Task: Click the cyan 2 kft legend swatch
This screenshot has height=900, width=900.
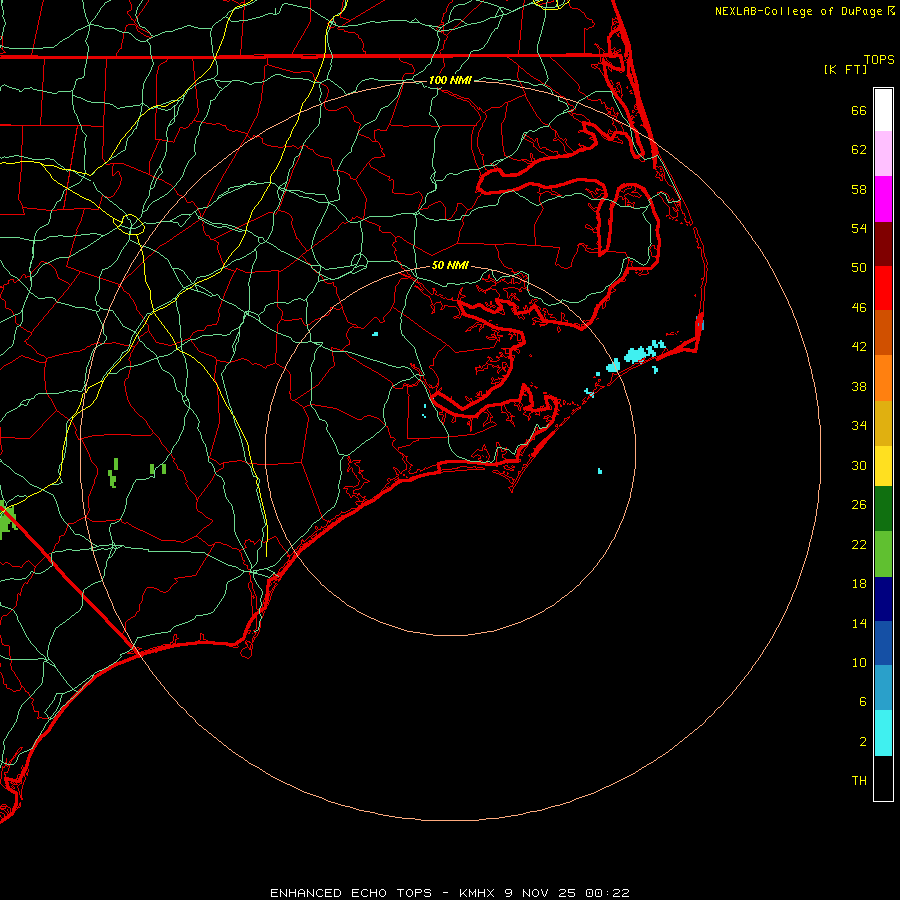Action: click(883, 733)
